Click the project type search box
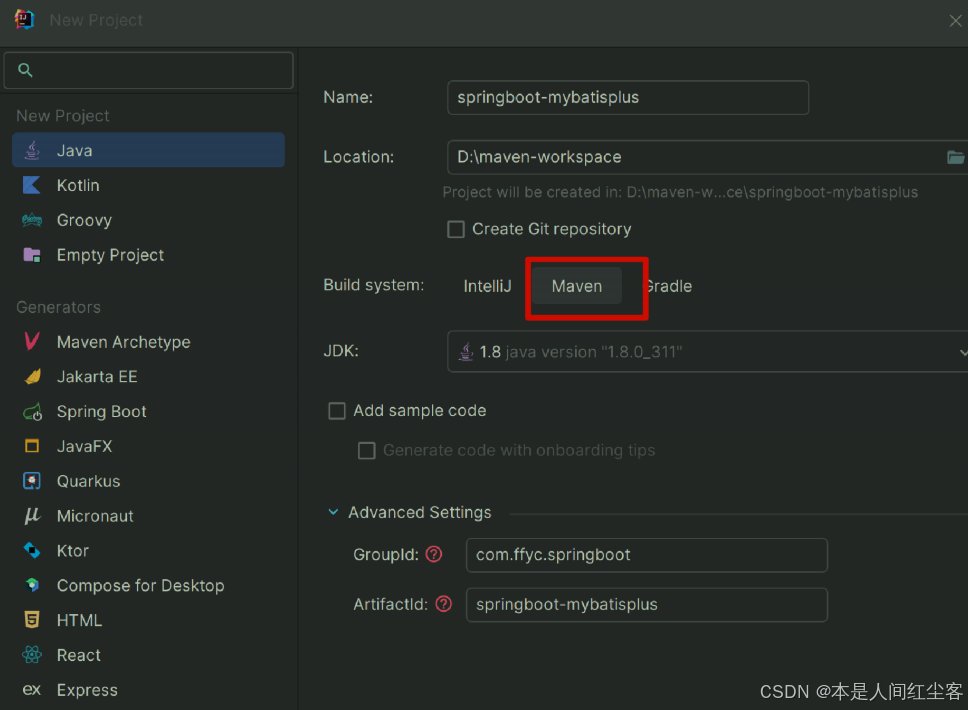 148,70
